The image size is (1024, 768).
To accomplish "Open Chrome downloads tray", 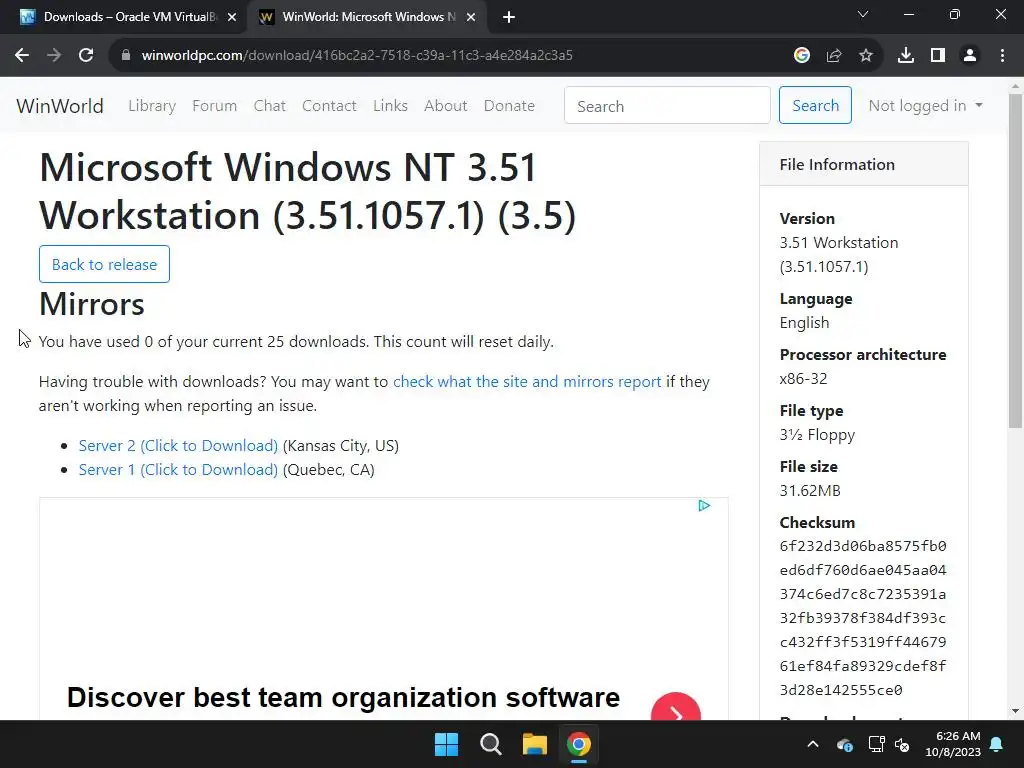I will (x=906, y=56).
